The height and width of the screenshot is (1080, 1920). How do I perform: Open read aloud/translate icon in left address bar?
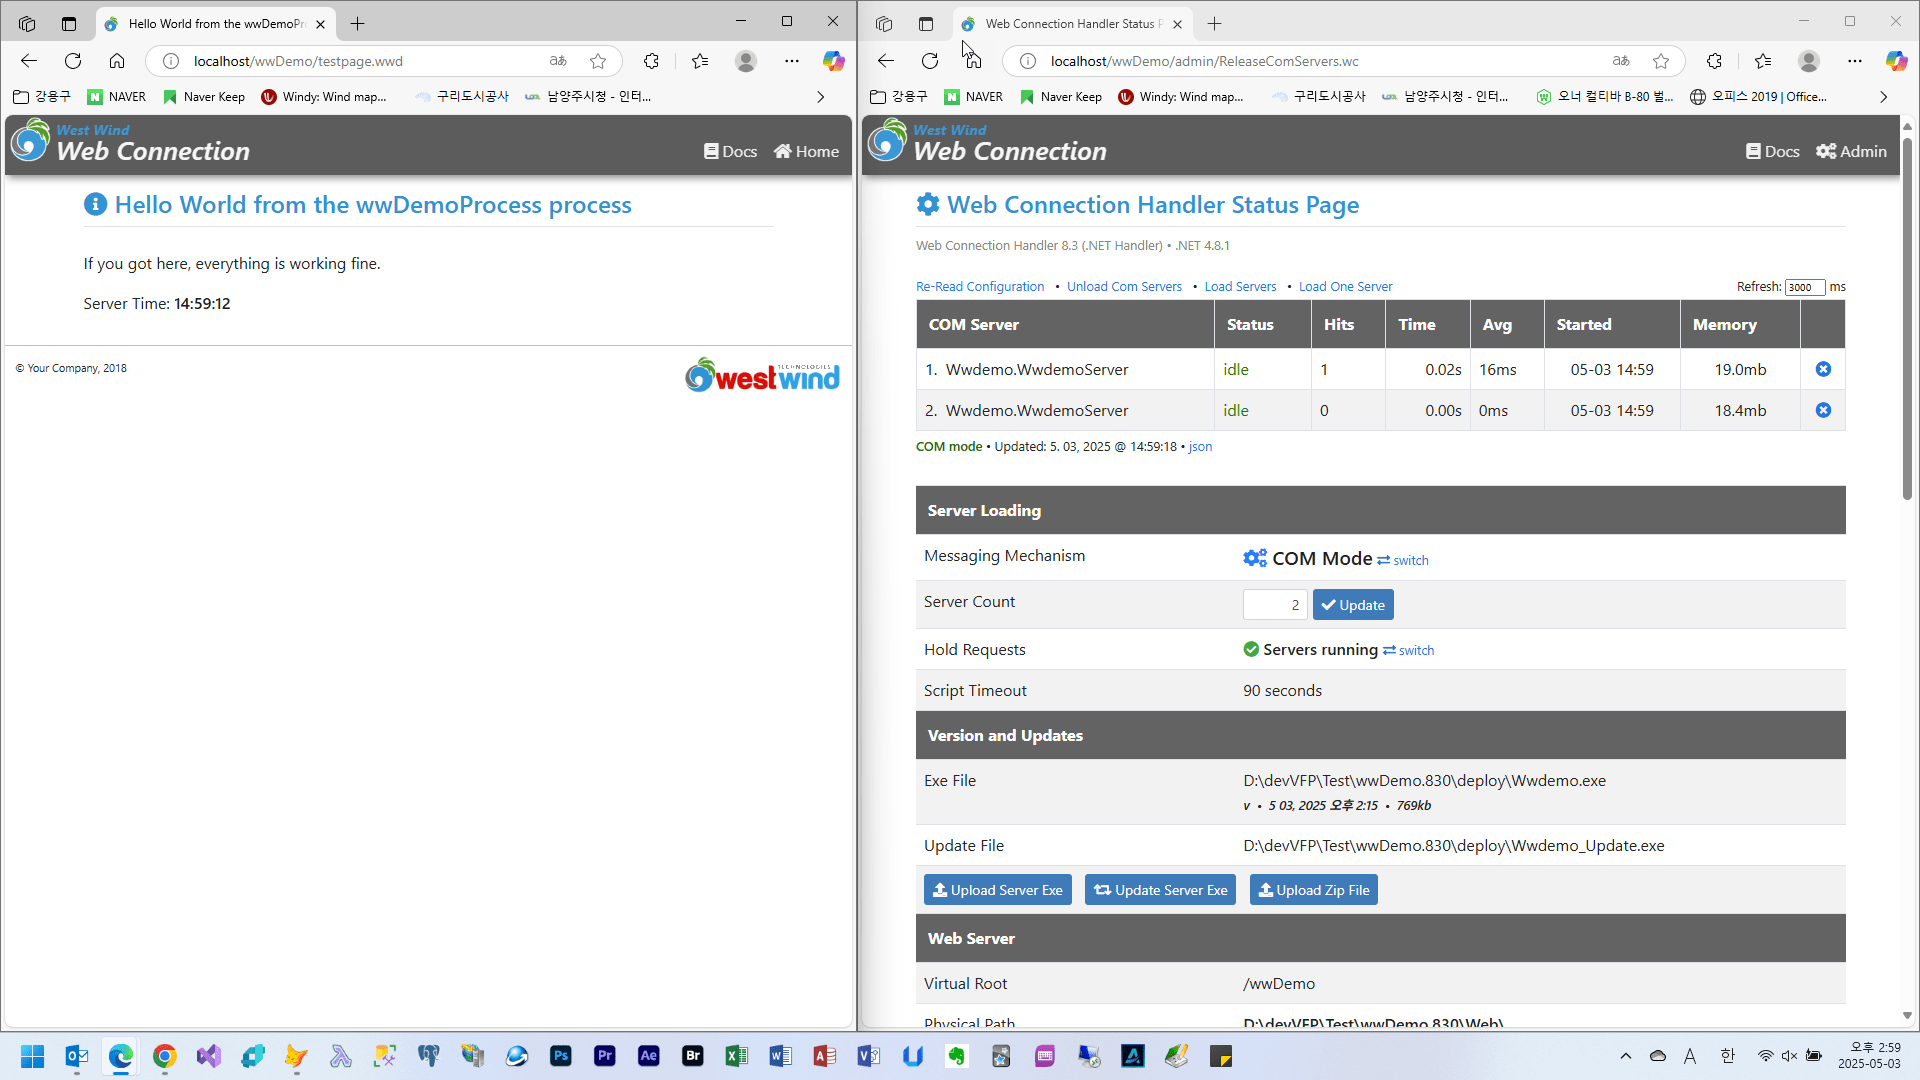click(x=558, y=61)
